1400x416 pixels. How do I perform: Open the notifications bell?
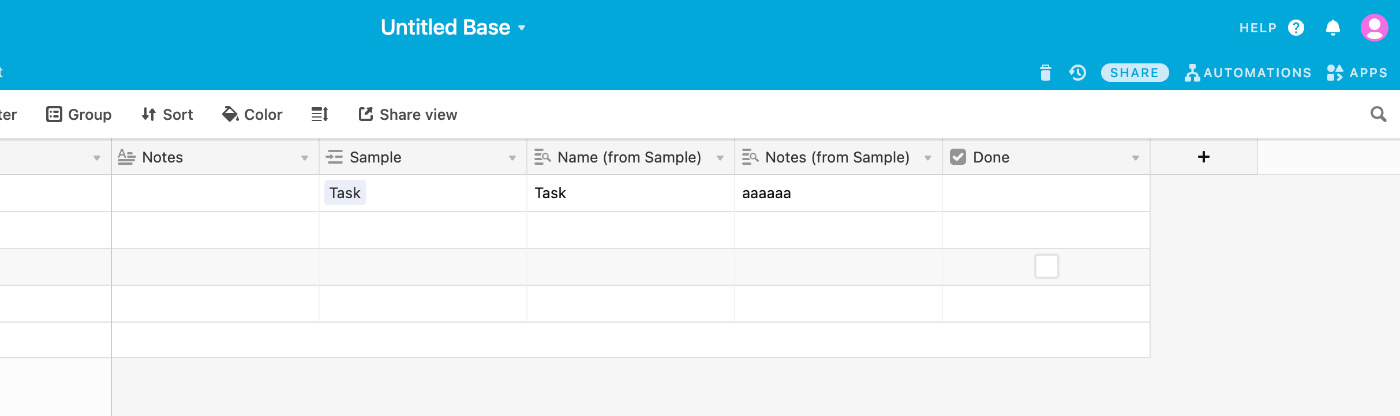(x=1332, y=28)
